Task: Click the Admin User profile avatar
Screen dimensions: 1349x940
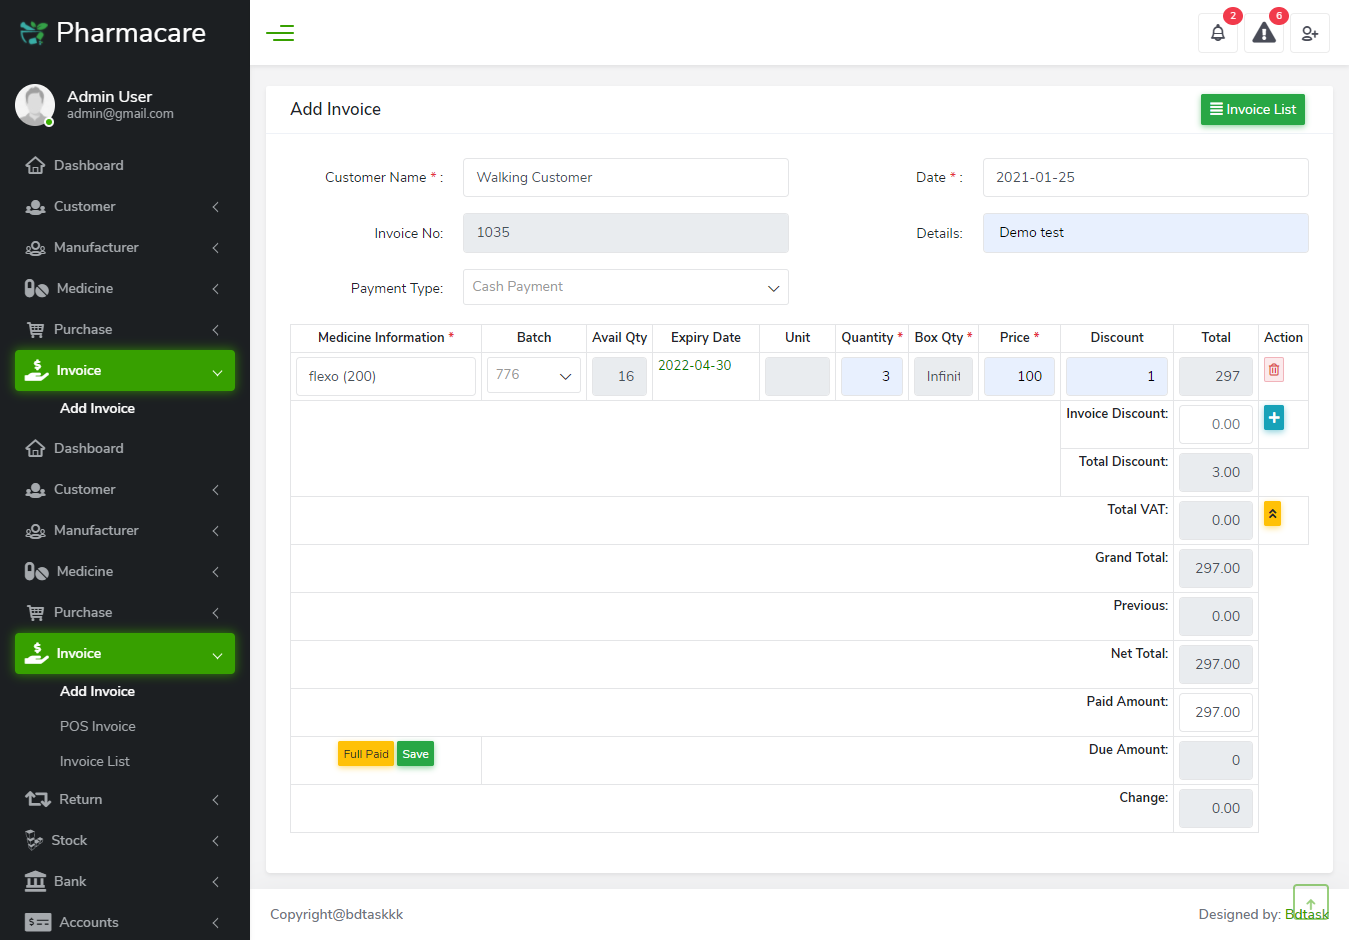Action: (35, 104)
